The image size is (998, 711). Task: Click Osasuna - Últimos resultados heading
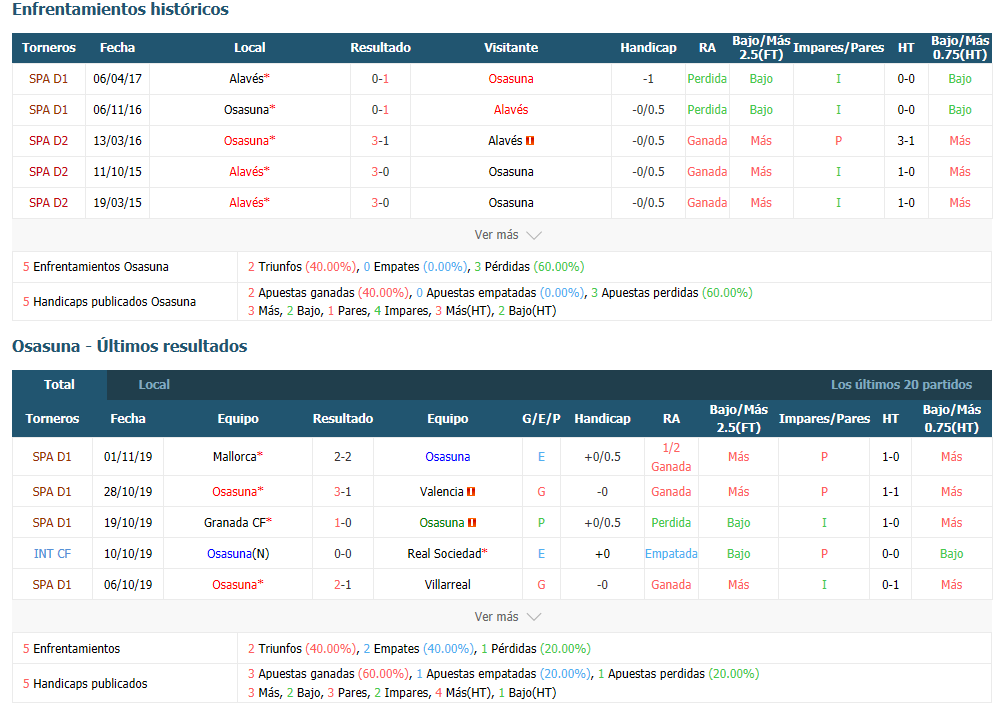(x=130, y=346)
